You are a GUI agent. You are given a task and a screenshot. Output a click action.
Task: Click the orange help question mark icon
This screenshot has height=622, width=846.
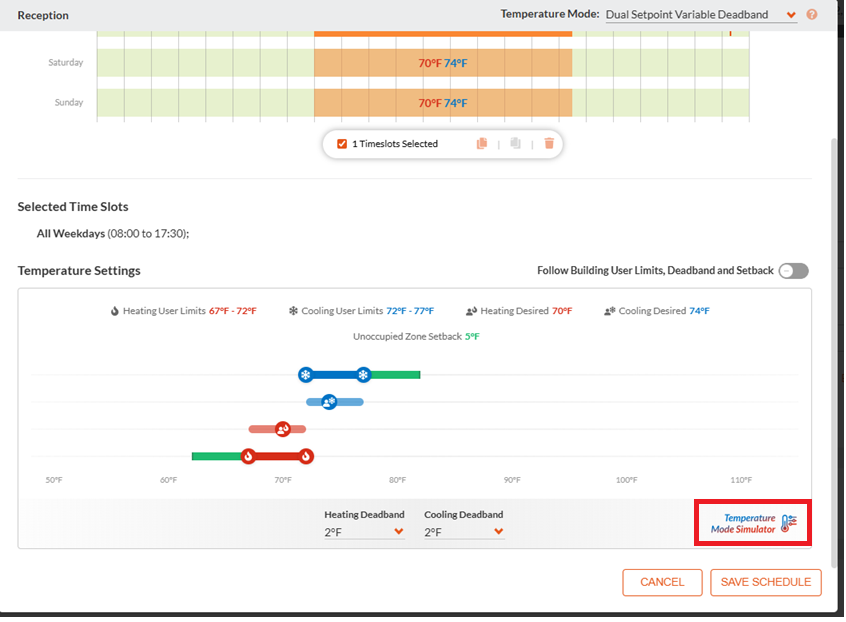[x=811, y=15]
